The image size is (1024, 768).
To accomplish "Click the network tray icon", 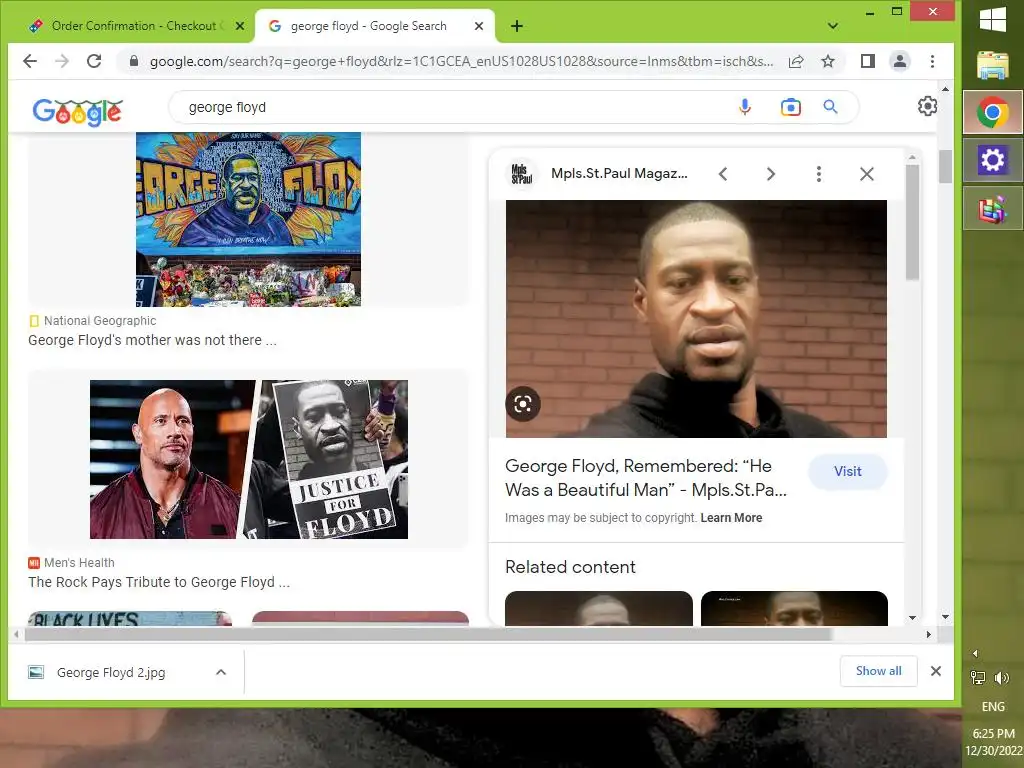I will (978, 678).
